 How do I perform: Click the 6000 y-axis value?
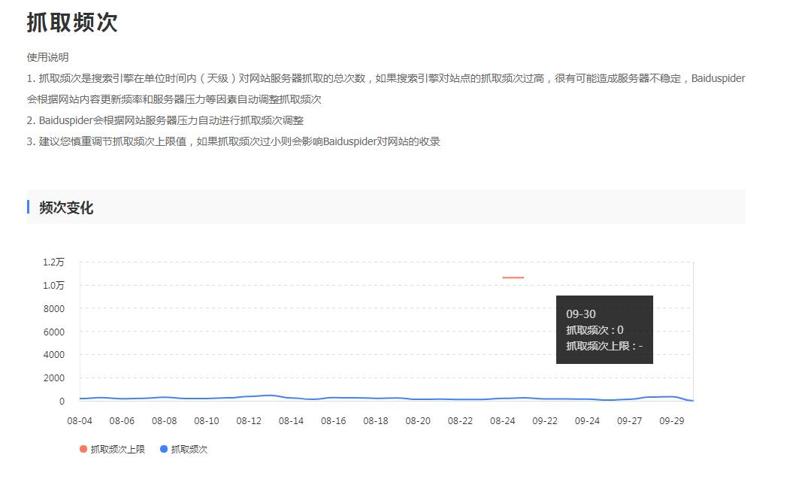(x=54, y=332)
